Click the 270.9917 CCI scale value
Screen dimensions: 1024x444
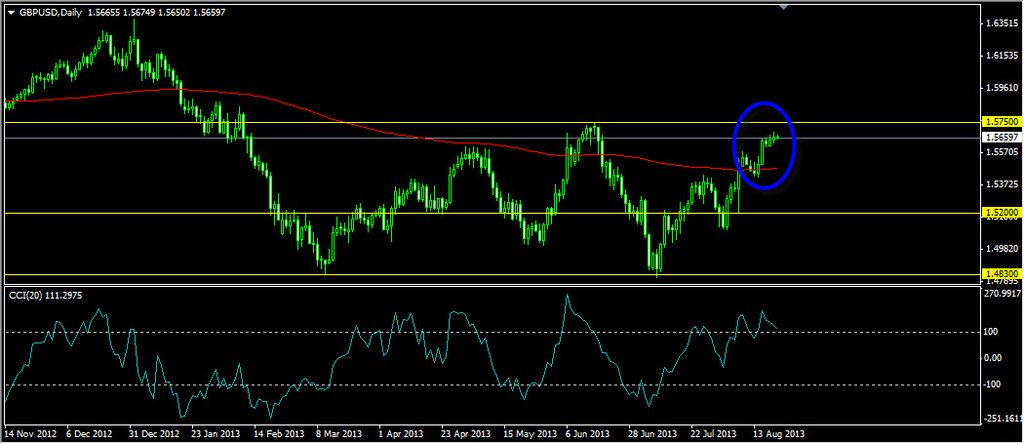[1001, 294]
